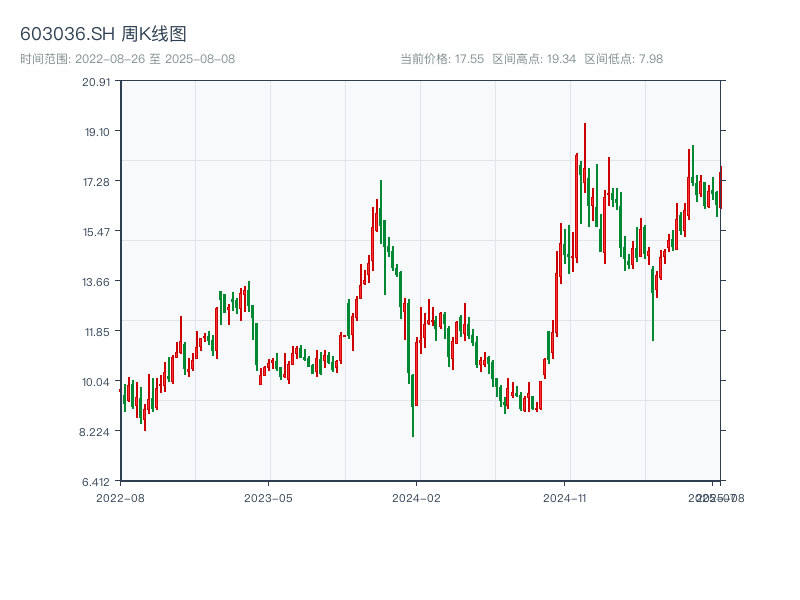Image resolution: width=800 pixels, height=600 pixels.
Task: Select the y-axis label 13.66
Action: tap(96, 282)
